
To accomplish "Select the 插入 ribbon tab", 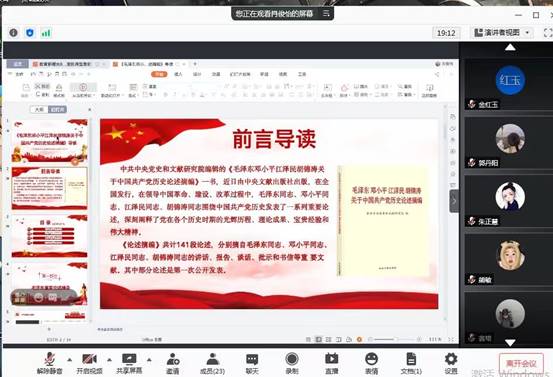I will pyautogui.click(x=178, y=74).
